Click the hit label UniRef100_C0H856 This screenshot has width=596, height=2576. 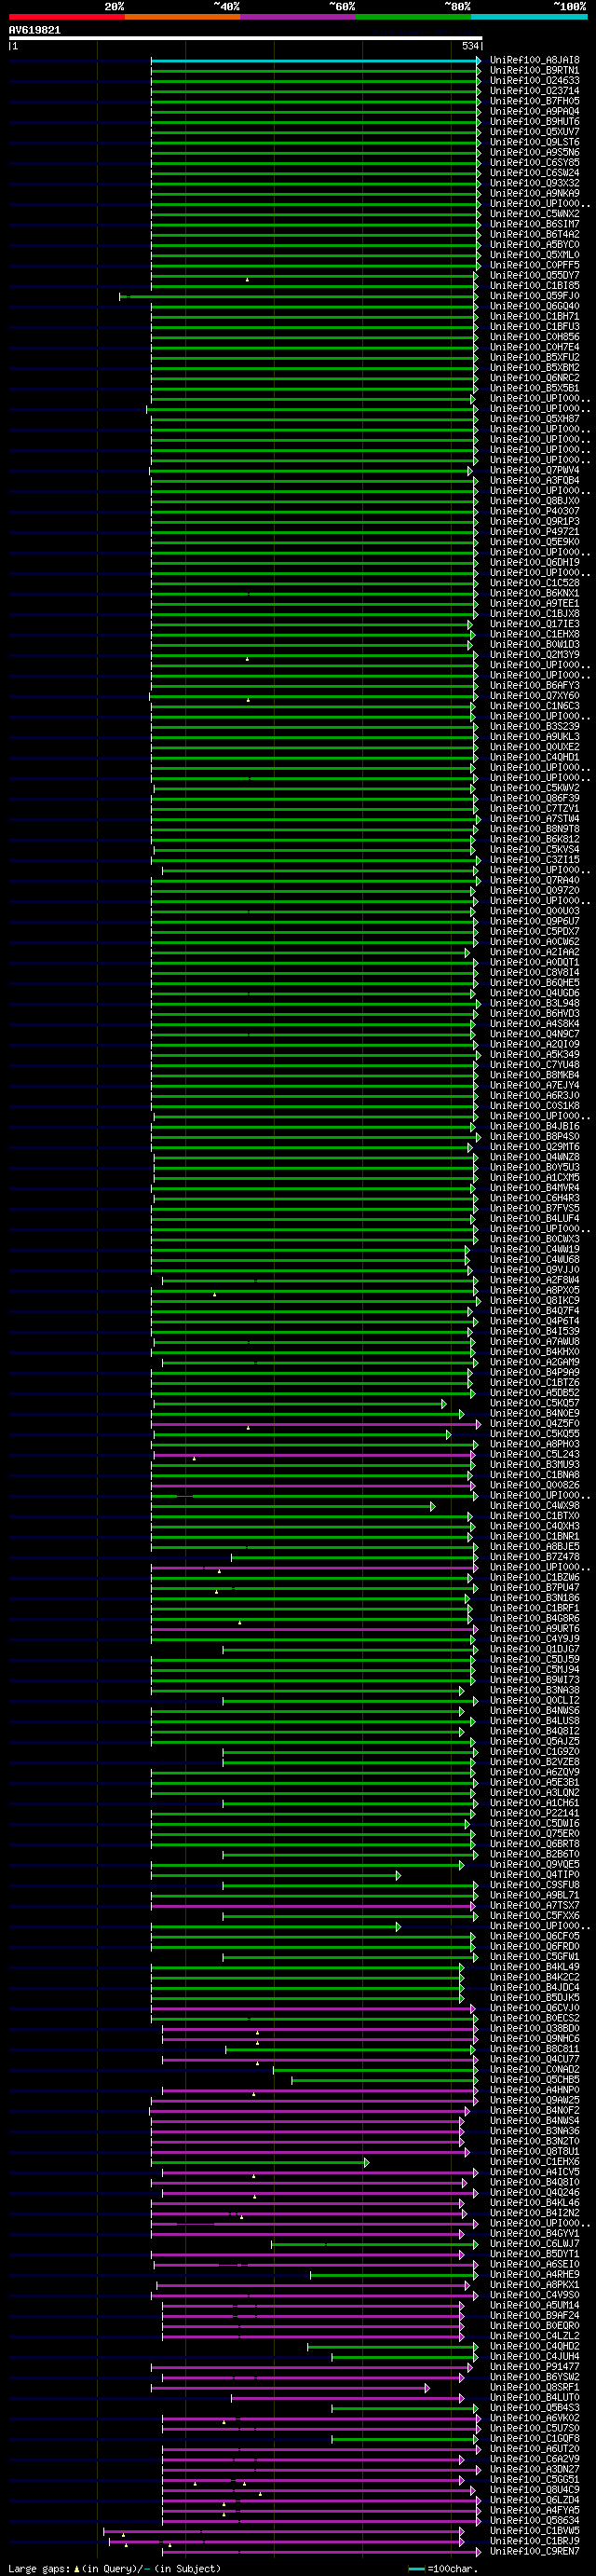534,337
